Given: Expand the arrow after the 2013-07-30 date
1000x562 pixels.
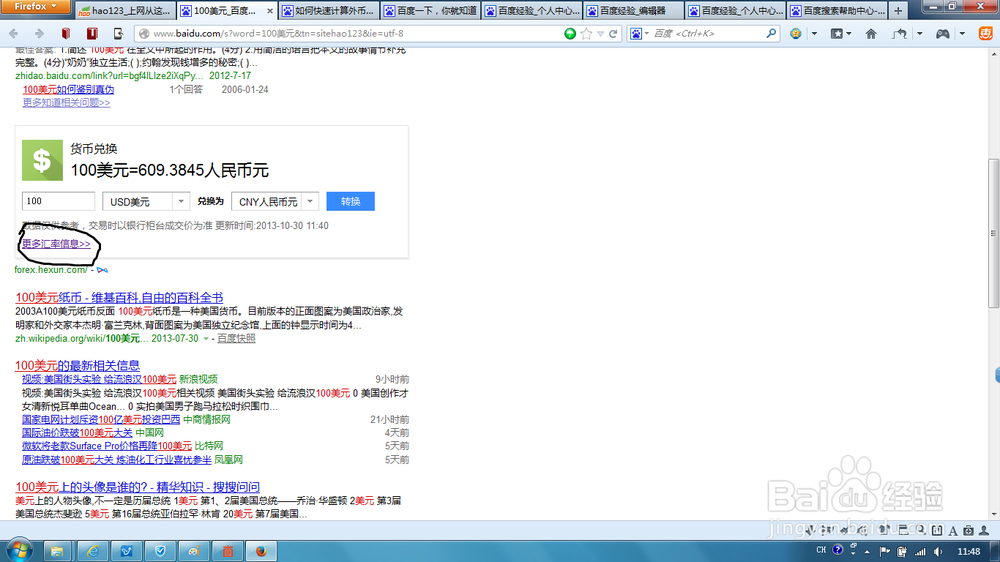Looking at the screenshot, I should (205, 339).
